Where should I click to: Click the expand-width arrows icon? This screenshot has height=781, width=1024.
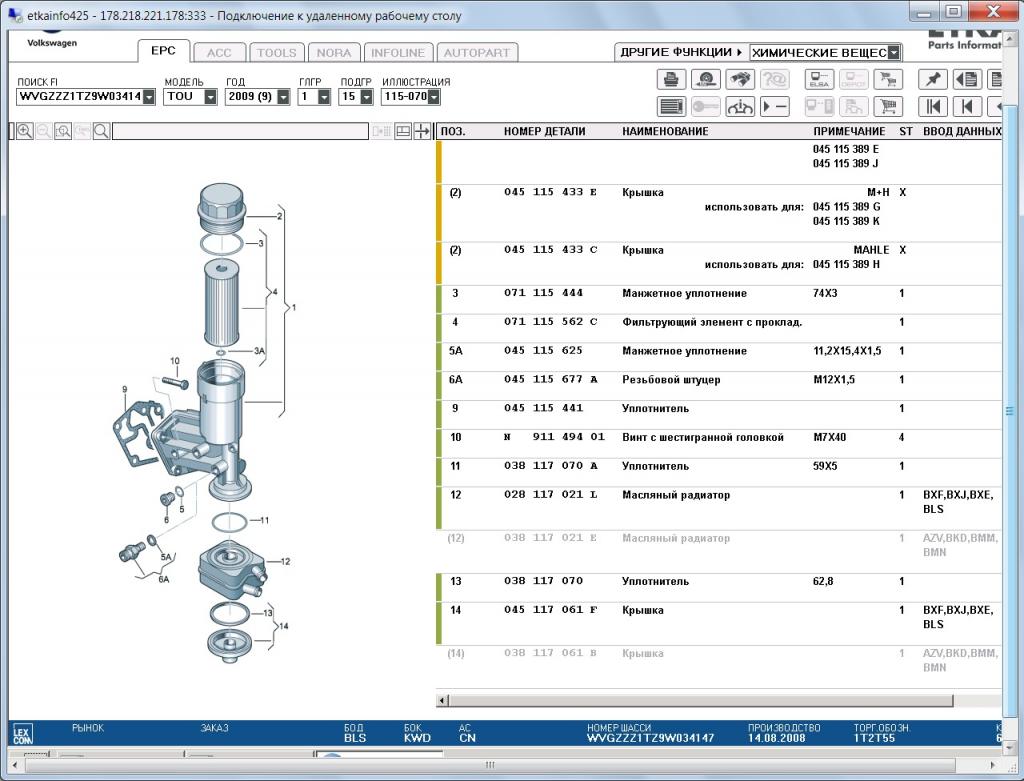point(422,131)
